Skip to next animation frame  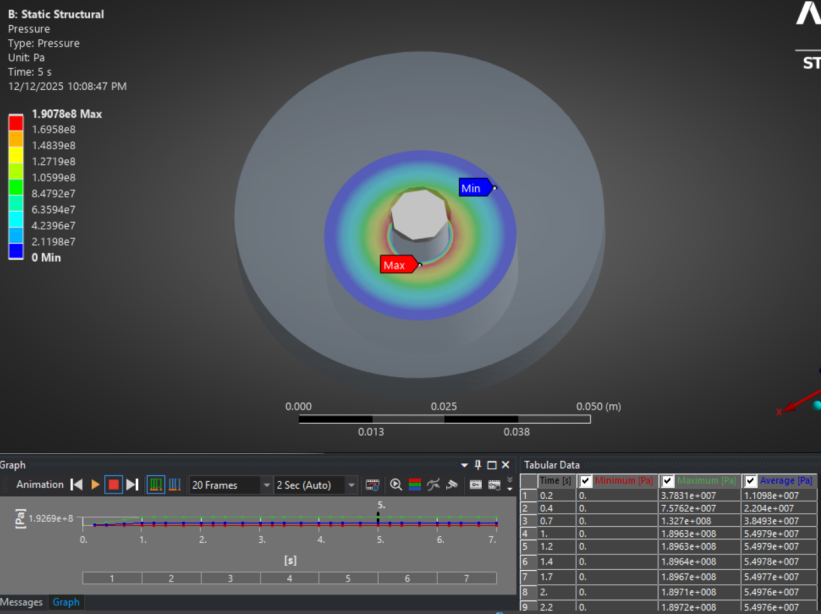(x=132, y=485)
